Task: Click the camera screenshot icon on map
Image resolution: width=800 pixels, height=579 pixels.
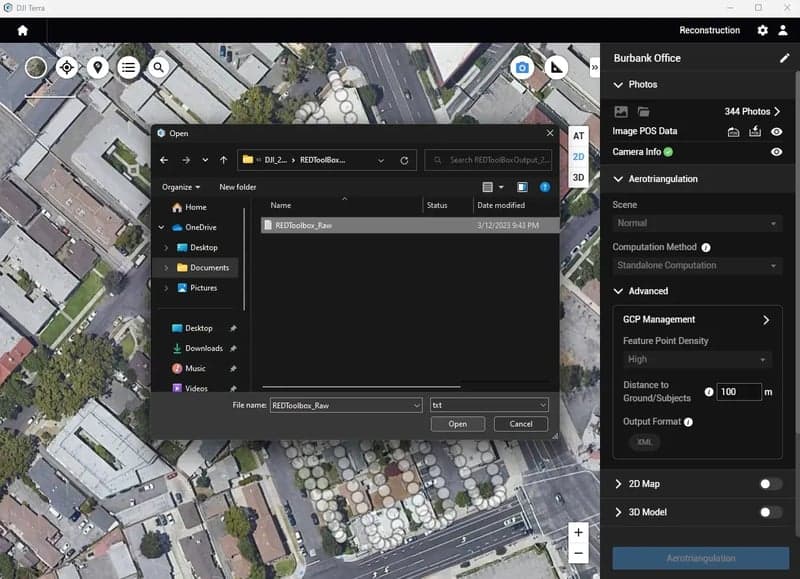Action: pos(521,67)
